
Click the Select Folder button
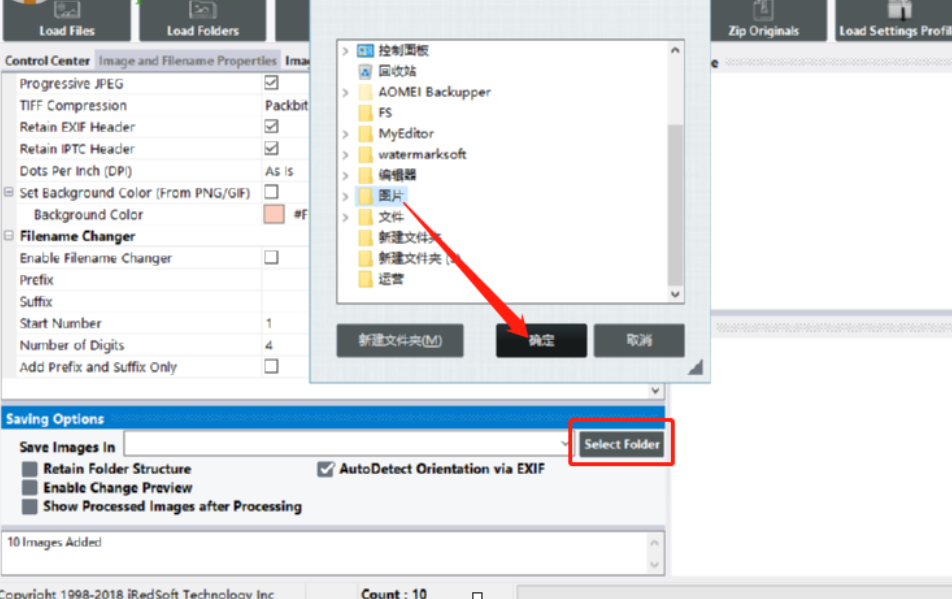tap(622, 444)
